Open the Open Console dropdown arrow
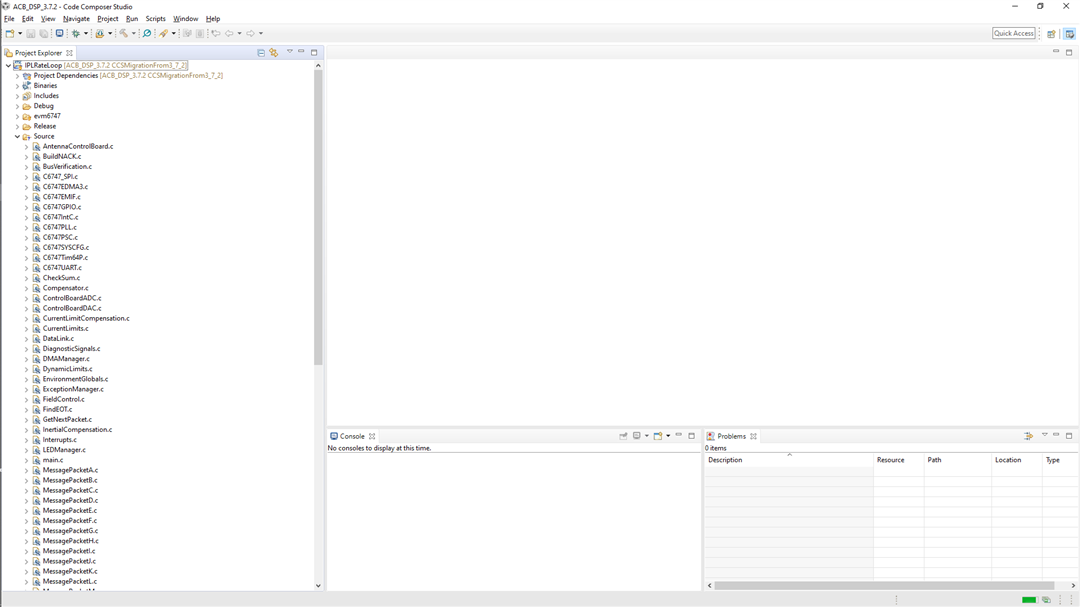 click(668, 436)
